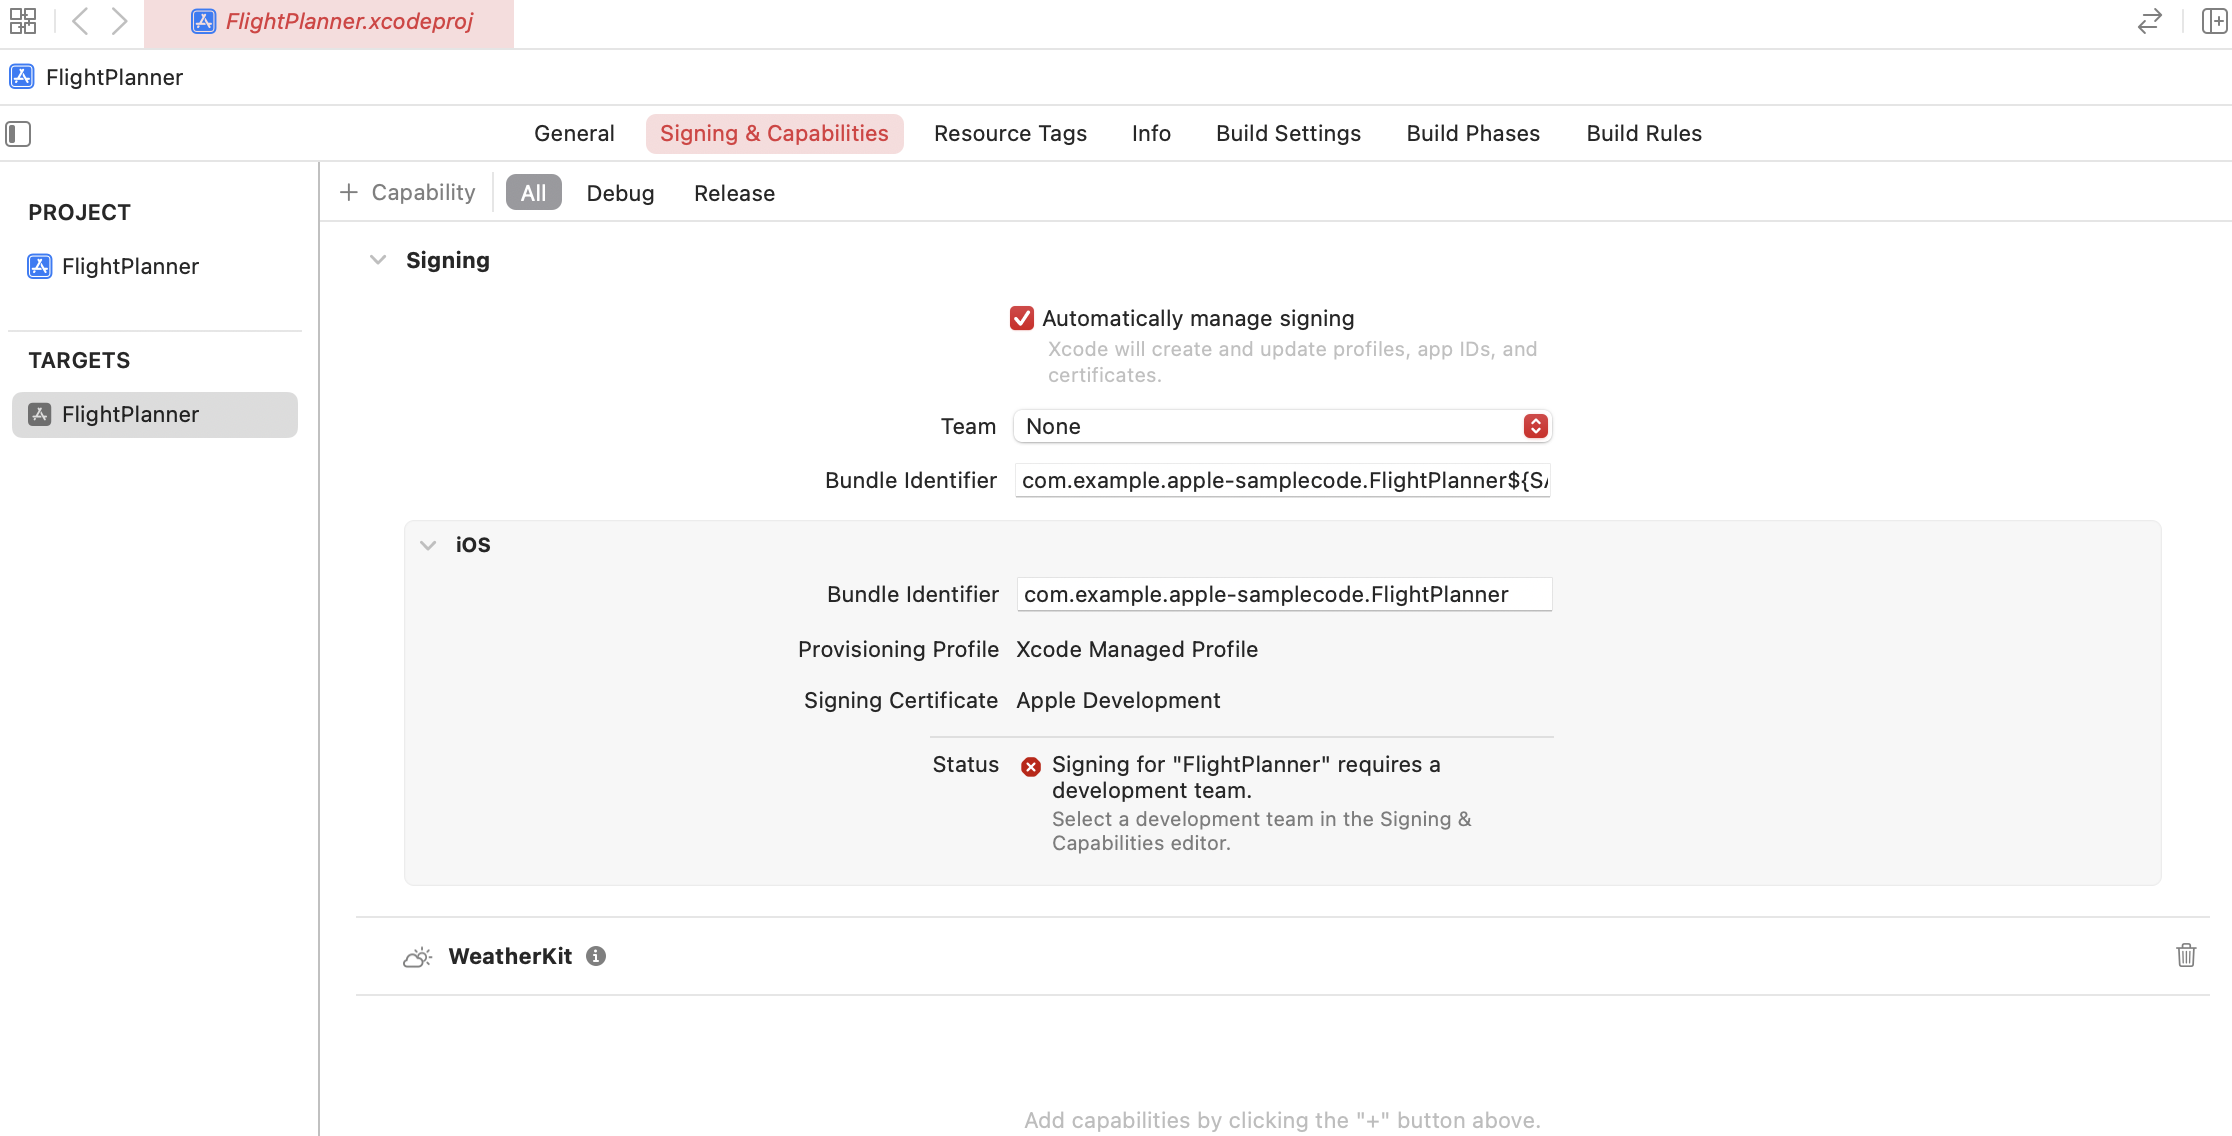
Task: Uncheck Automatically manage signing
Action: (x=1021, y=318)
